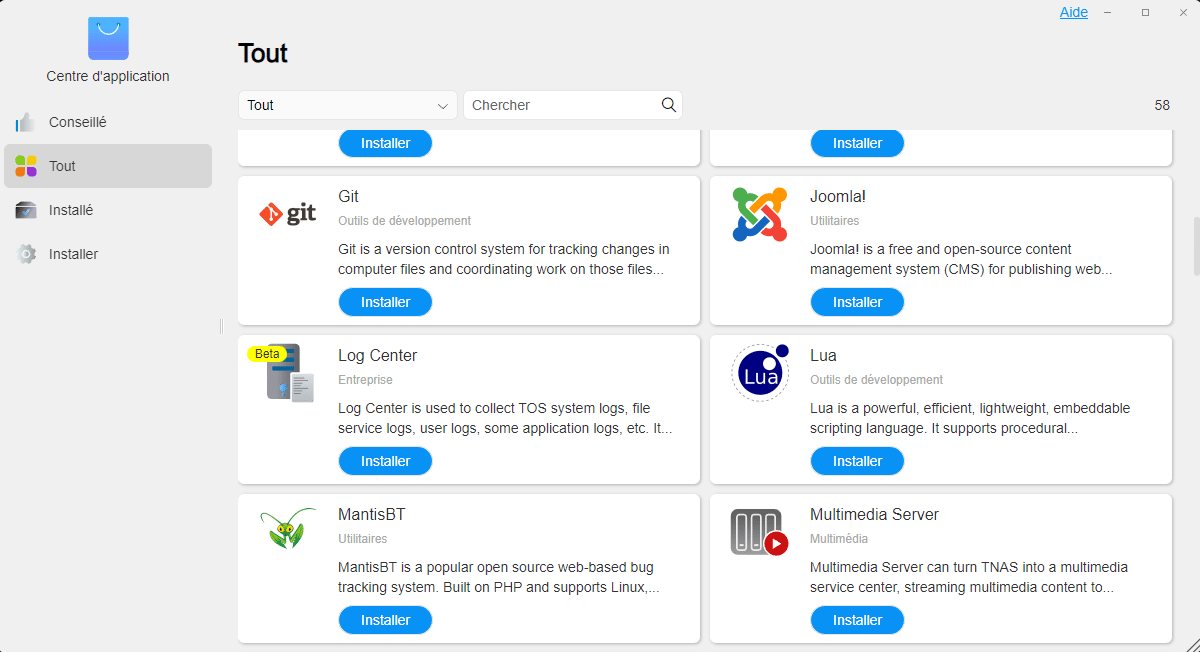Click the search magnifier icon
Viewport: 1200px width, 652px height.
[669, 105]
